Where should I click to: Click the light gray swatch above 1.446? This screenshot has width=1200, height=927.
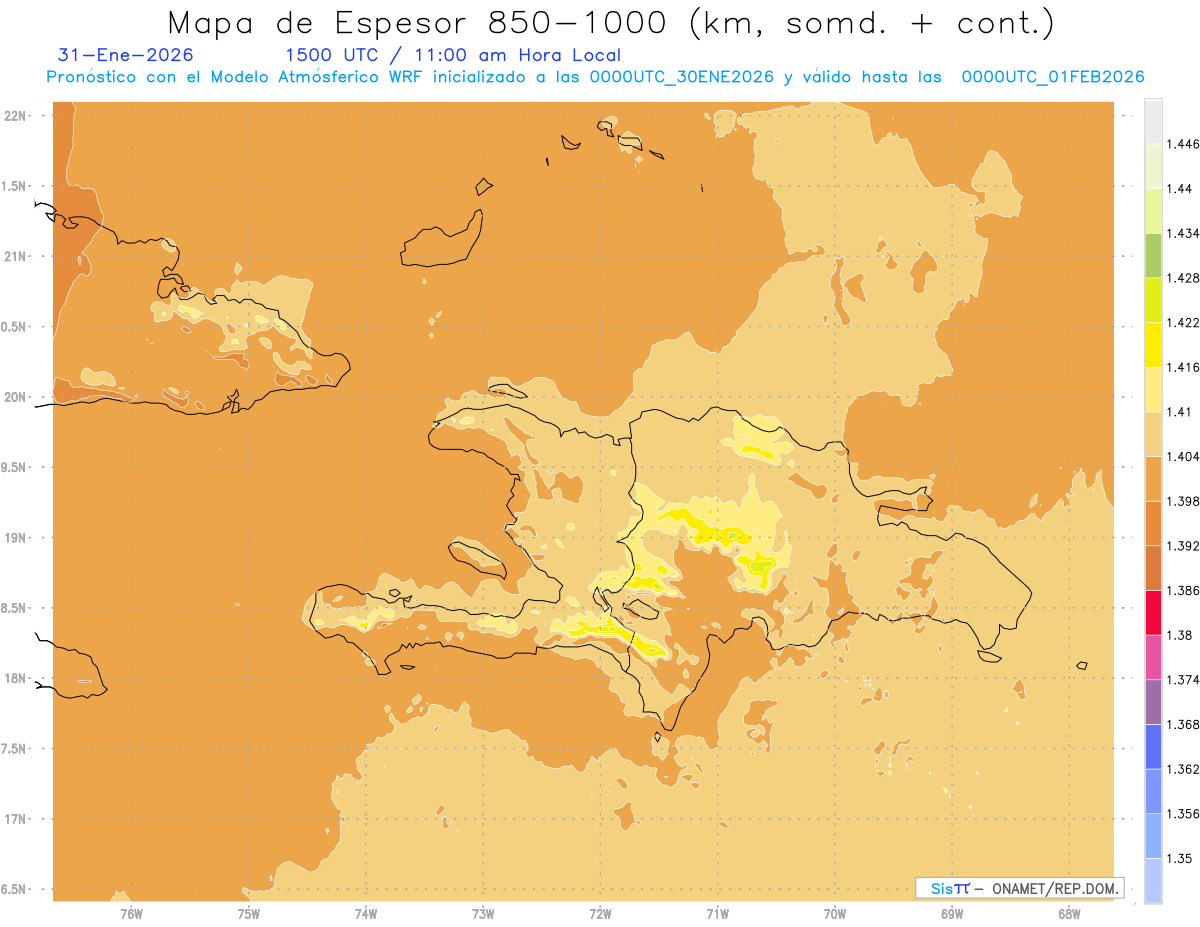tap(1153, 121)
